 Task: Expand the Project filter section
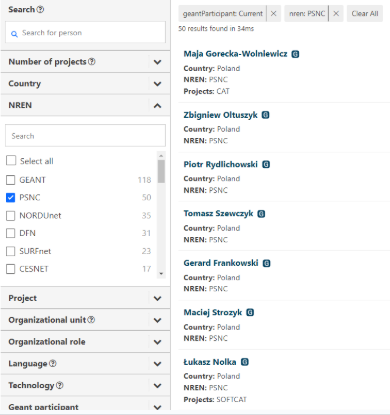85,298
